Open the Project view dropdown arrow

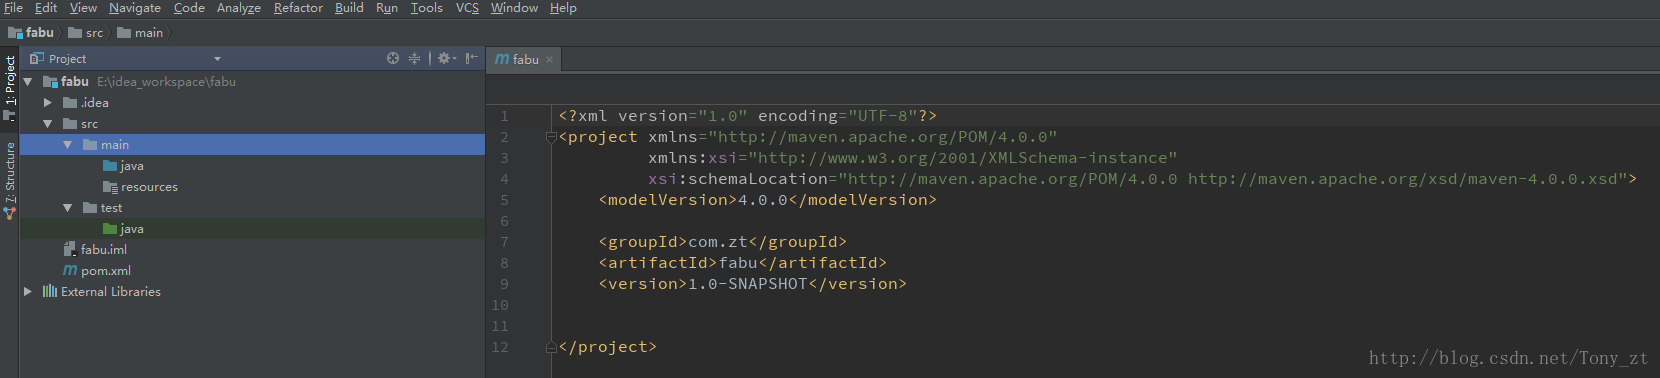tap(217, 59)
